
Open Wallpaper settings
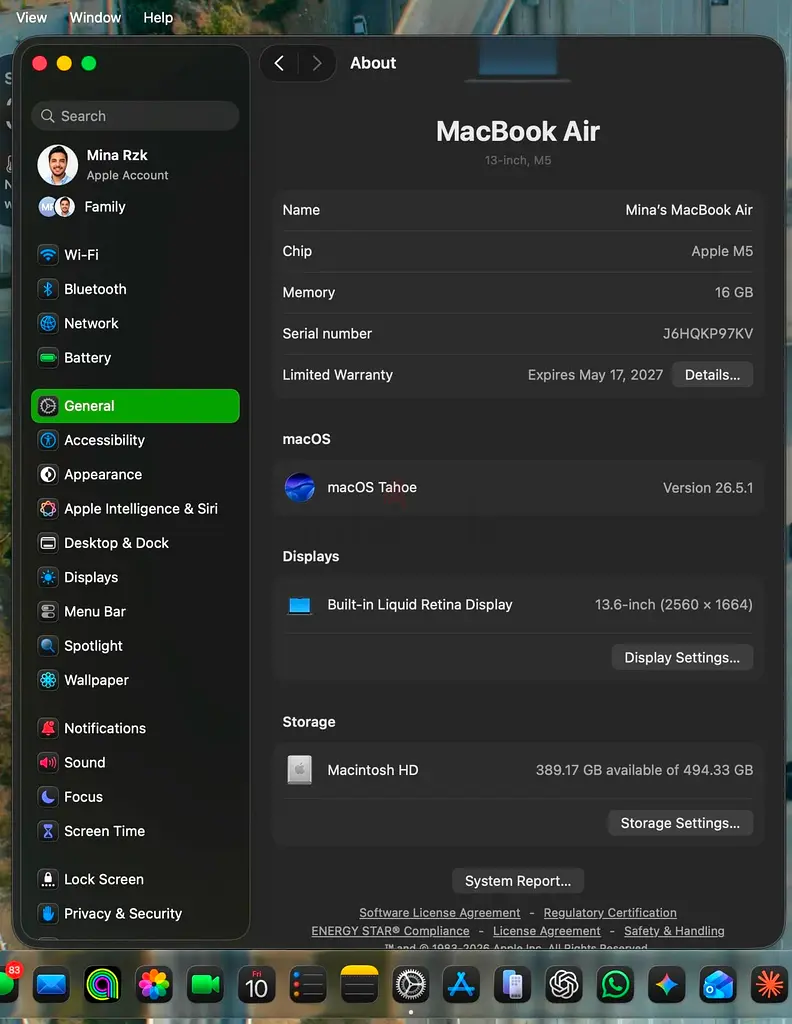(135, 680)
